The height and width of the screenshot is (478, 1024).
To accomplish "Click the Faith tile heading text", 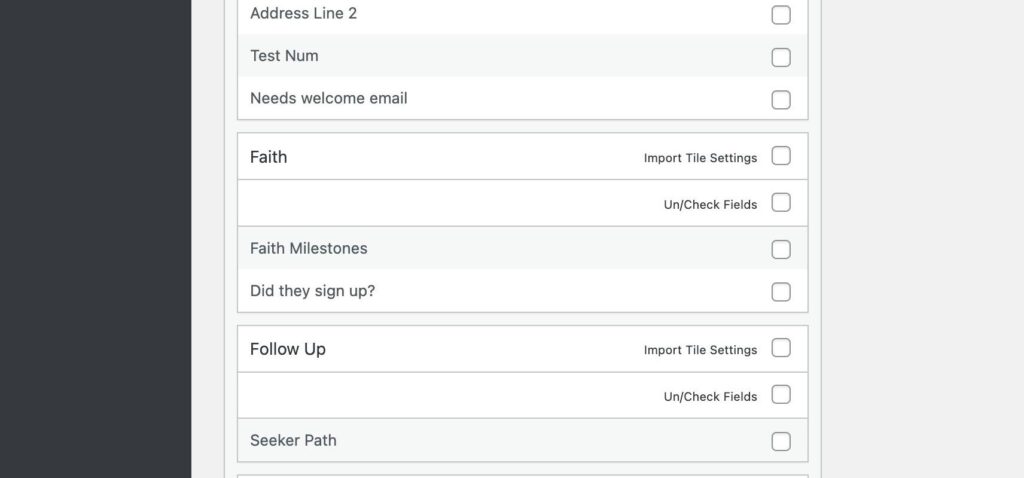I will [x=268, y=157].
